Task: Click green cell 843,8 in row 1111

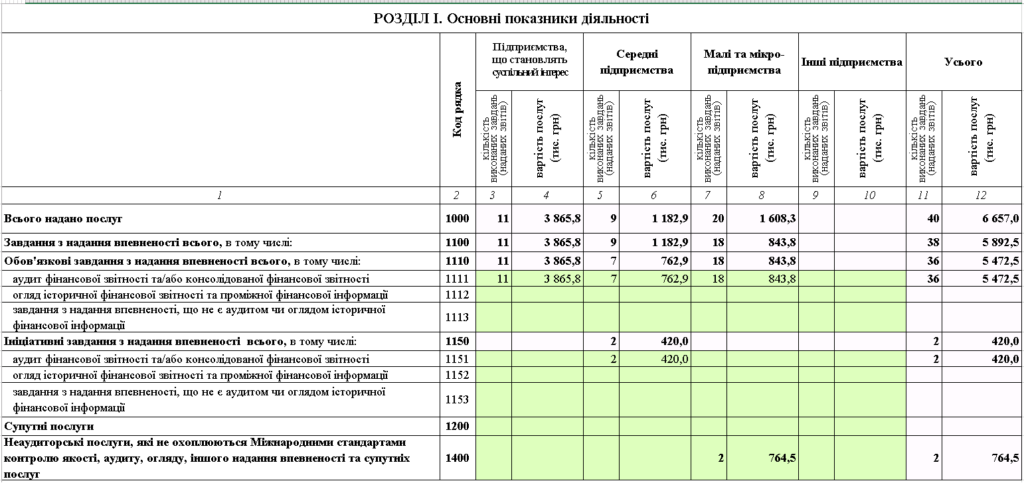Action: tap(763, 279)
